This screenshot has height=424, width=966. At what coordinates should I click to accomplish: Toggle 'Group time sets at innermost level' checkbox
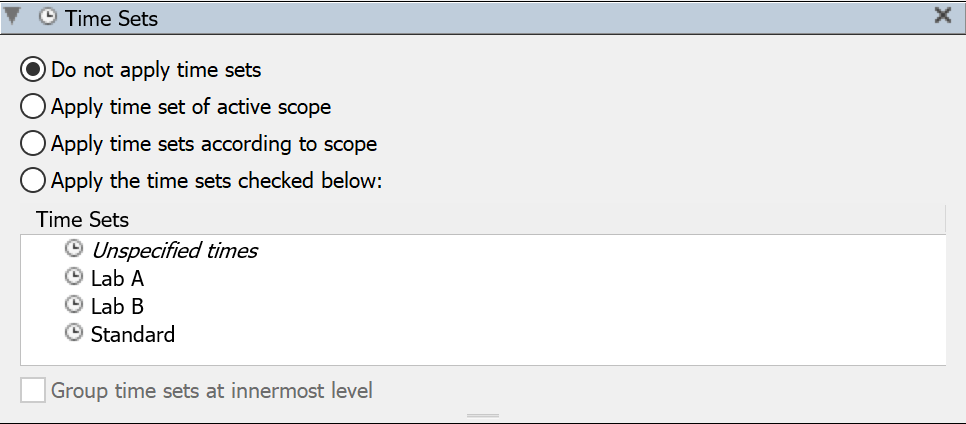(33, 391)
